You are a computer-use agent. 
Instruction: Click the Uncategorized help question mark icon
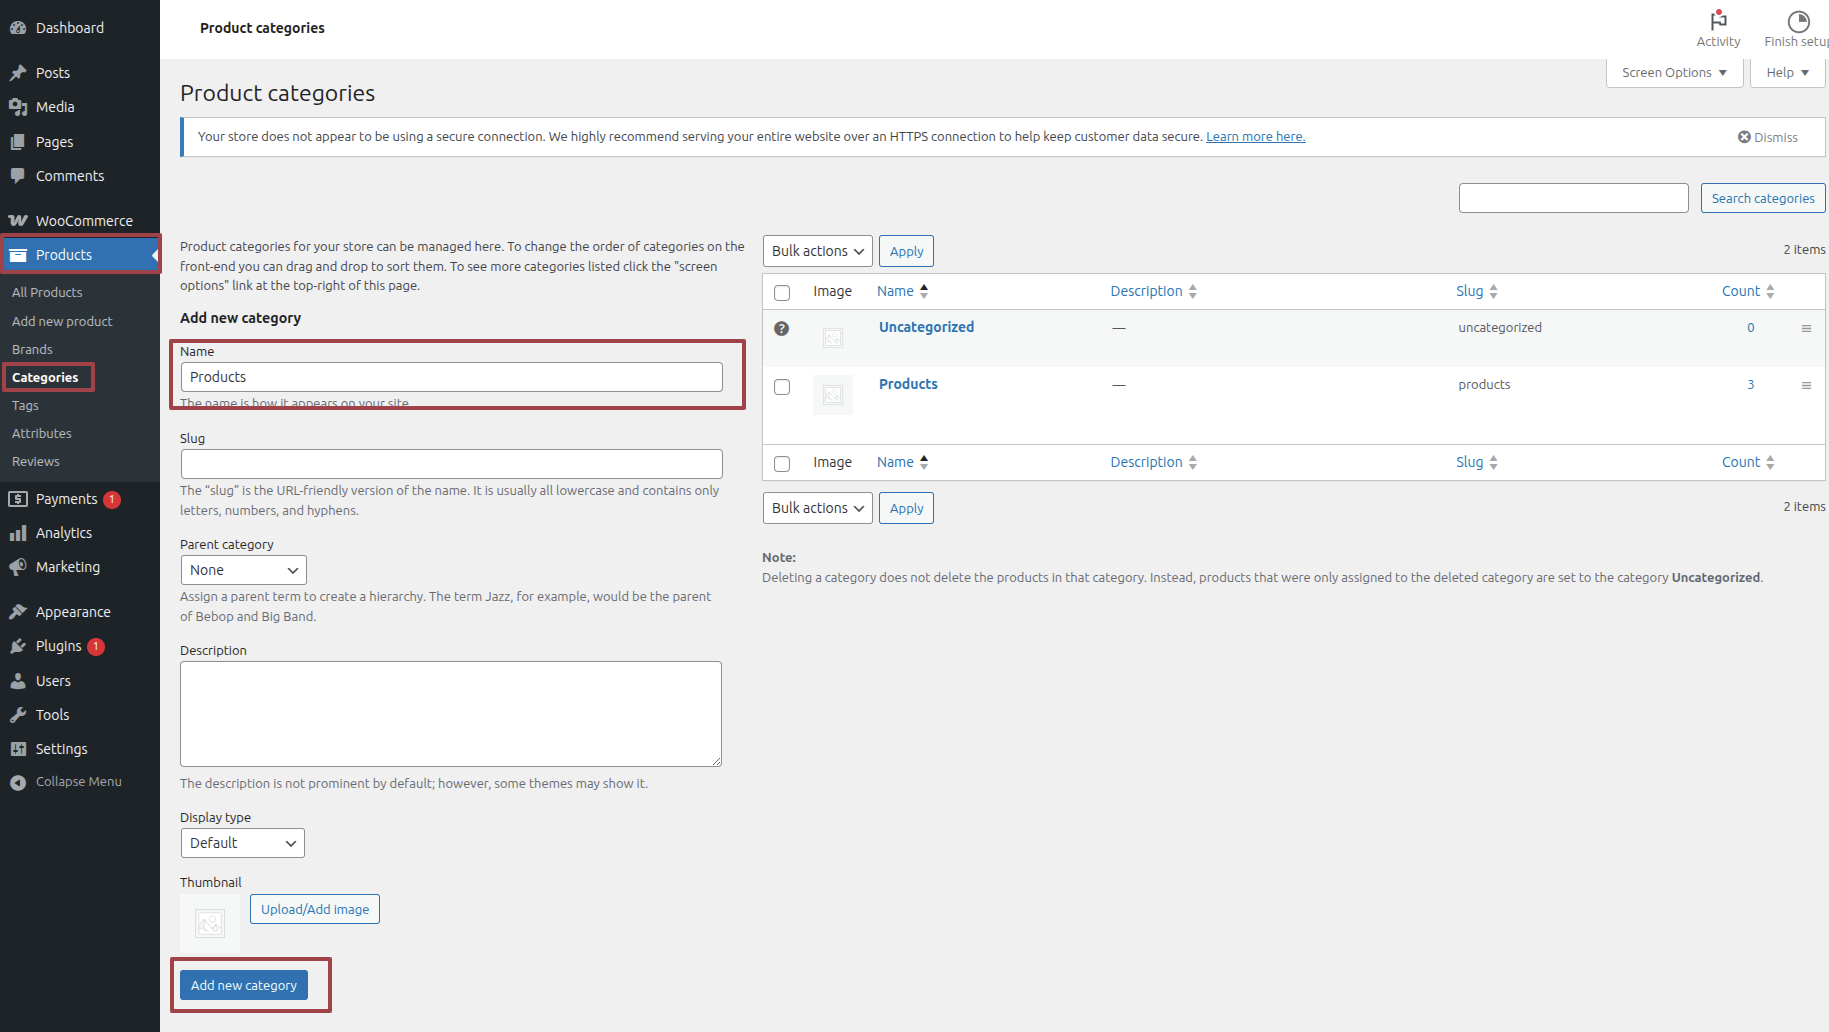(782, 328)
